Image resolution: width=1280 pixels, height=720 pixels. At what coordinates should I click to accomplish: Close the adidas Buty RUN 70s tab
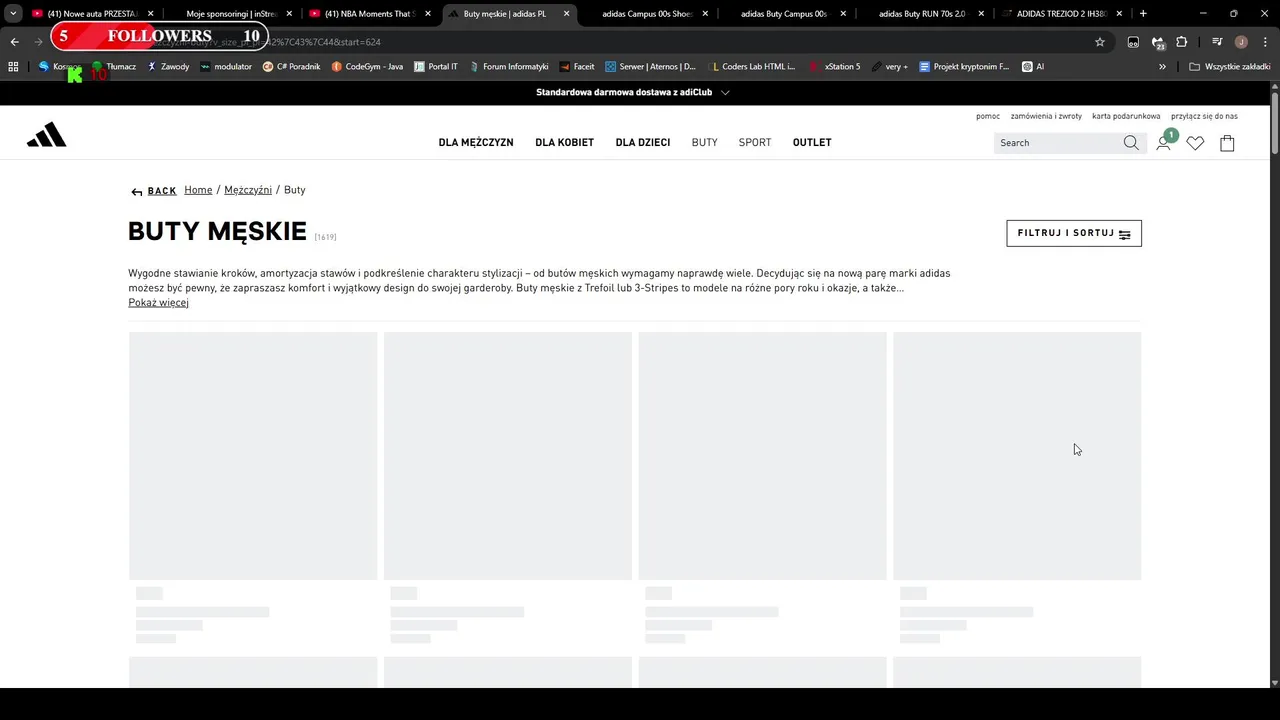pos(980,14)
